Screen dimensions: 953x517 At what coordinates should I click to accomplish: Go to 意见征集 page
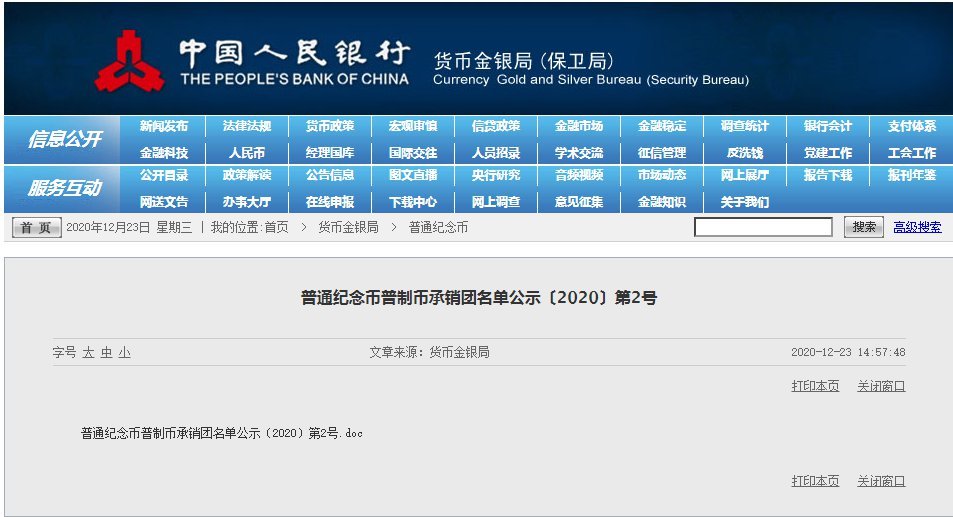click(x=579, y=202)
